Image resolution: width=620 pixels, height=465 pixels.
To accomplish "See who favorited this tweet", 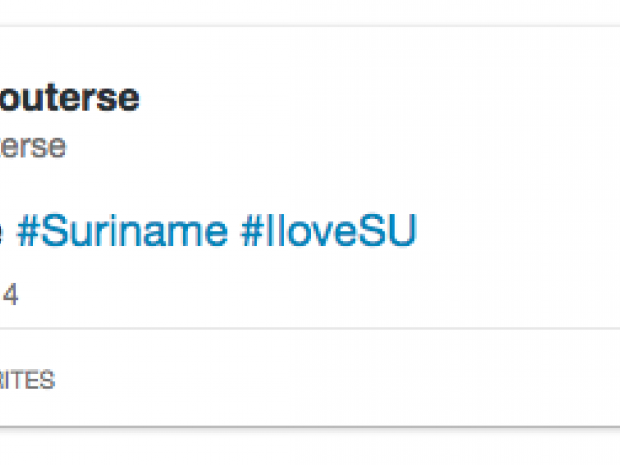I will (27, 380).
